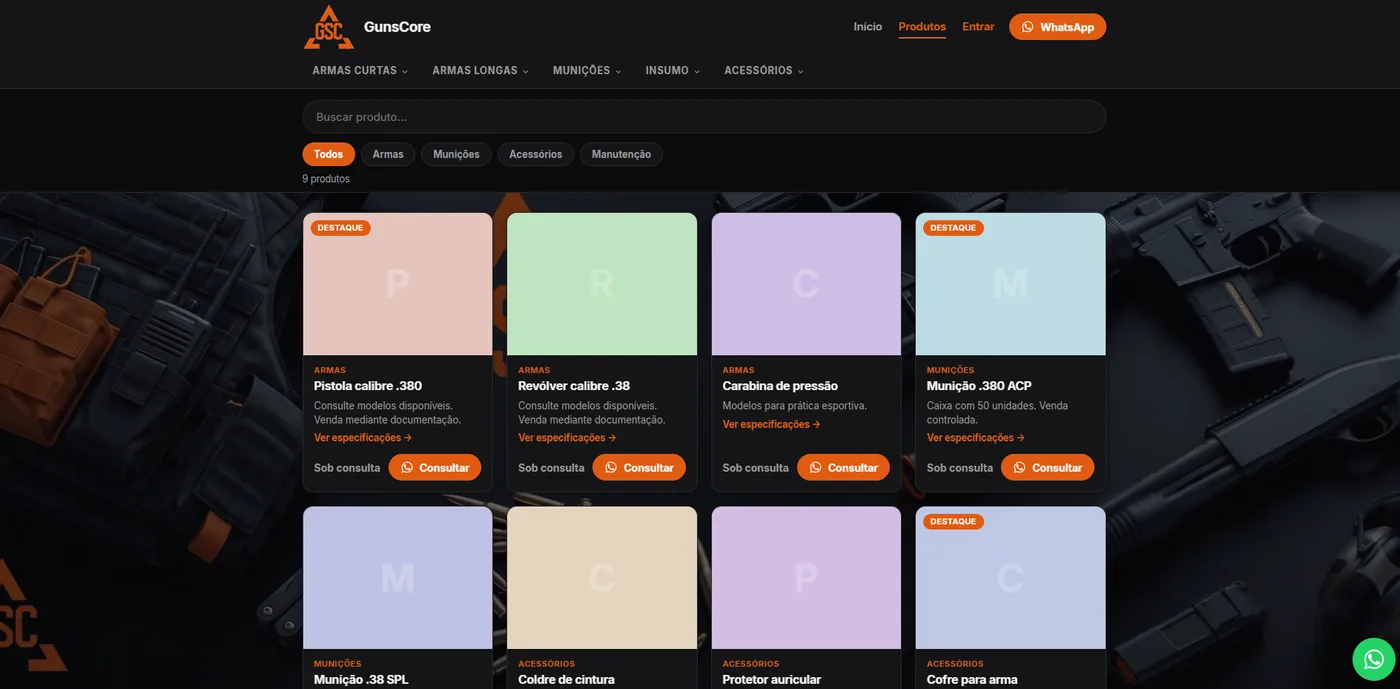The width and height of the screenshot is (1400, 689).
Task: Click the Entrar login link
Action: 978,27
